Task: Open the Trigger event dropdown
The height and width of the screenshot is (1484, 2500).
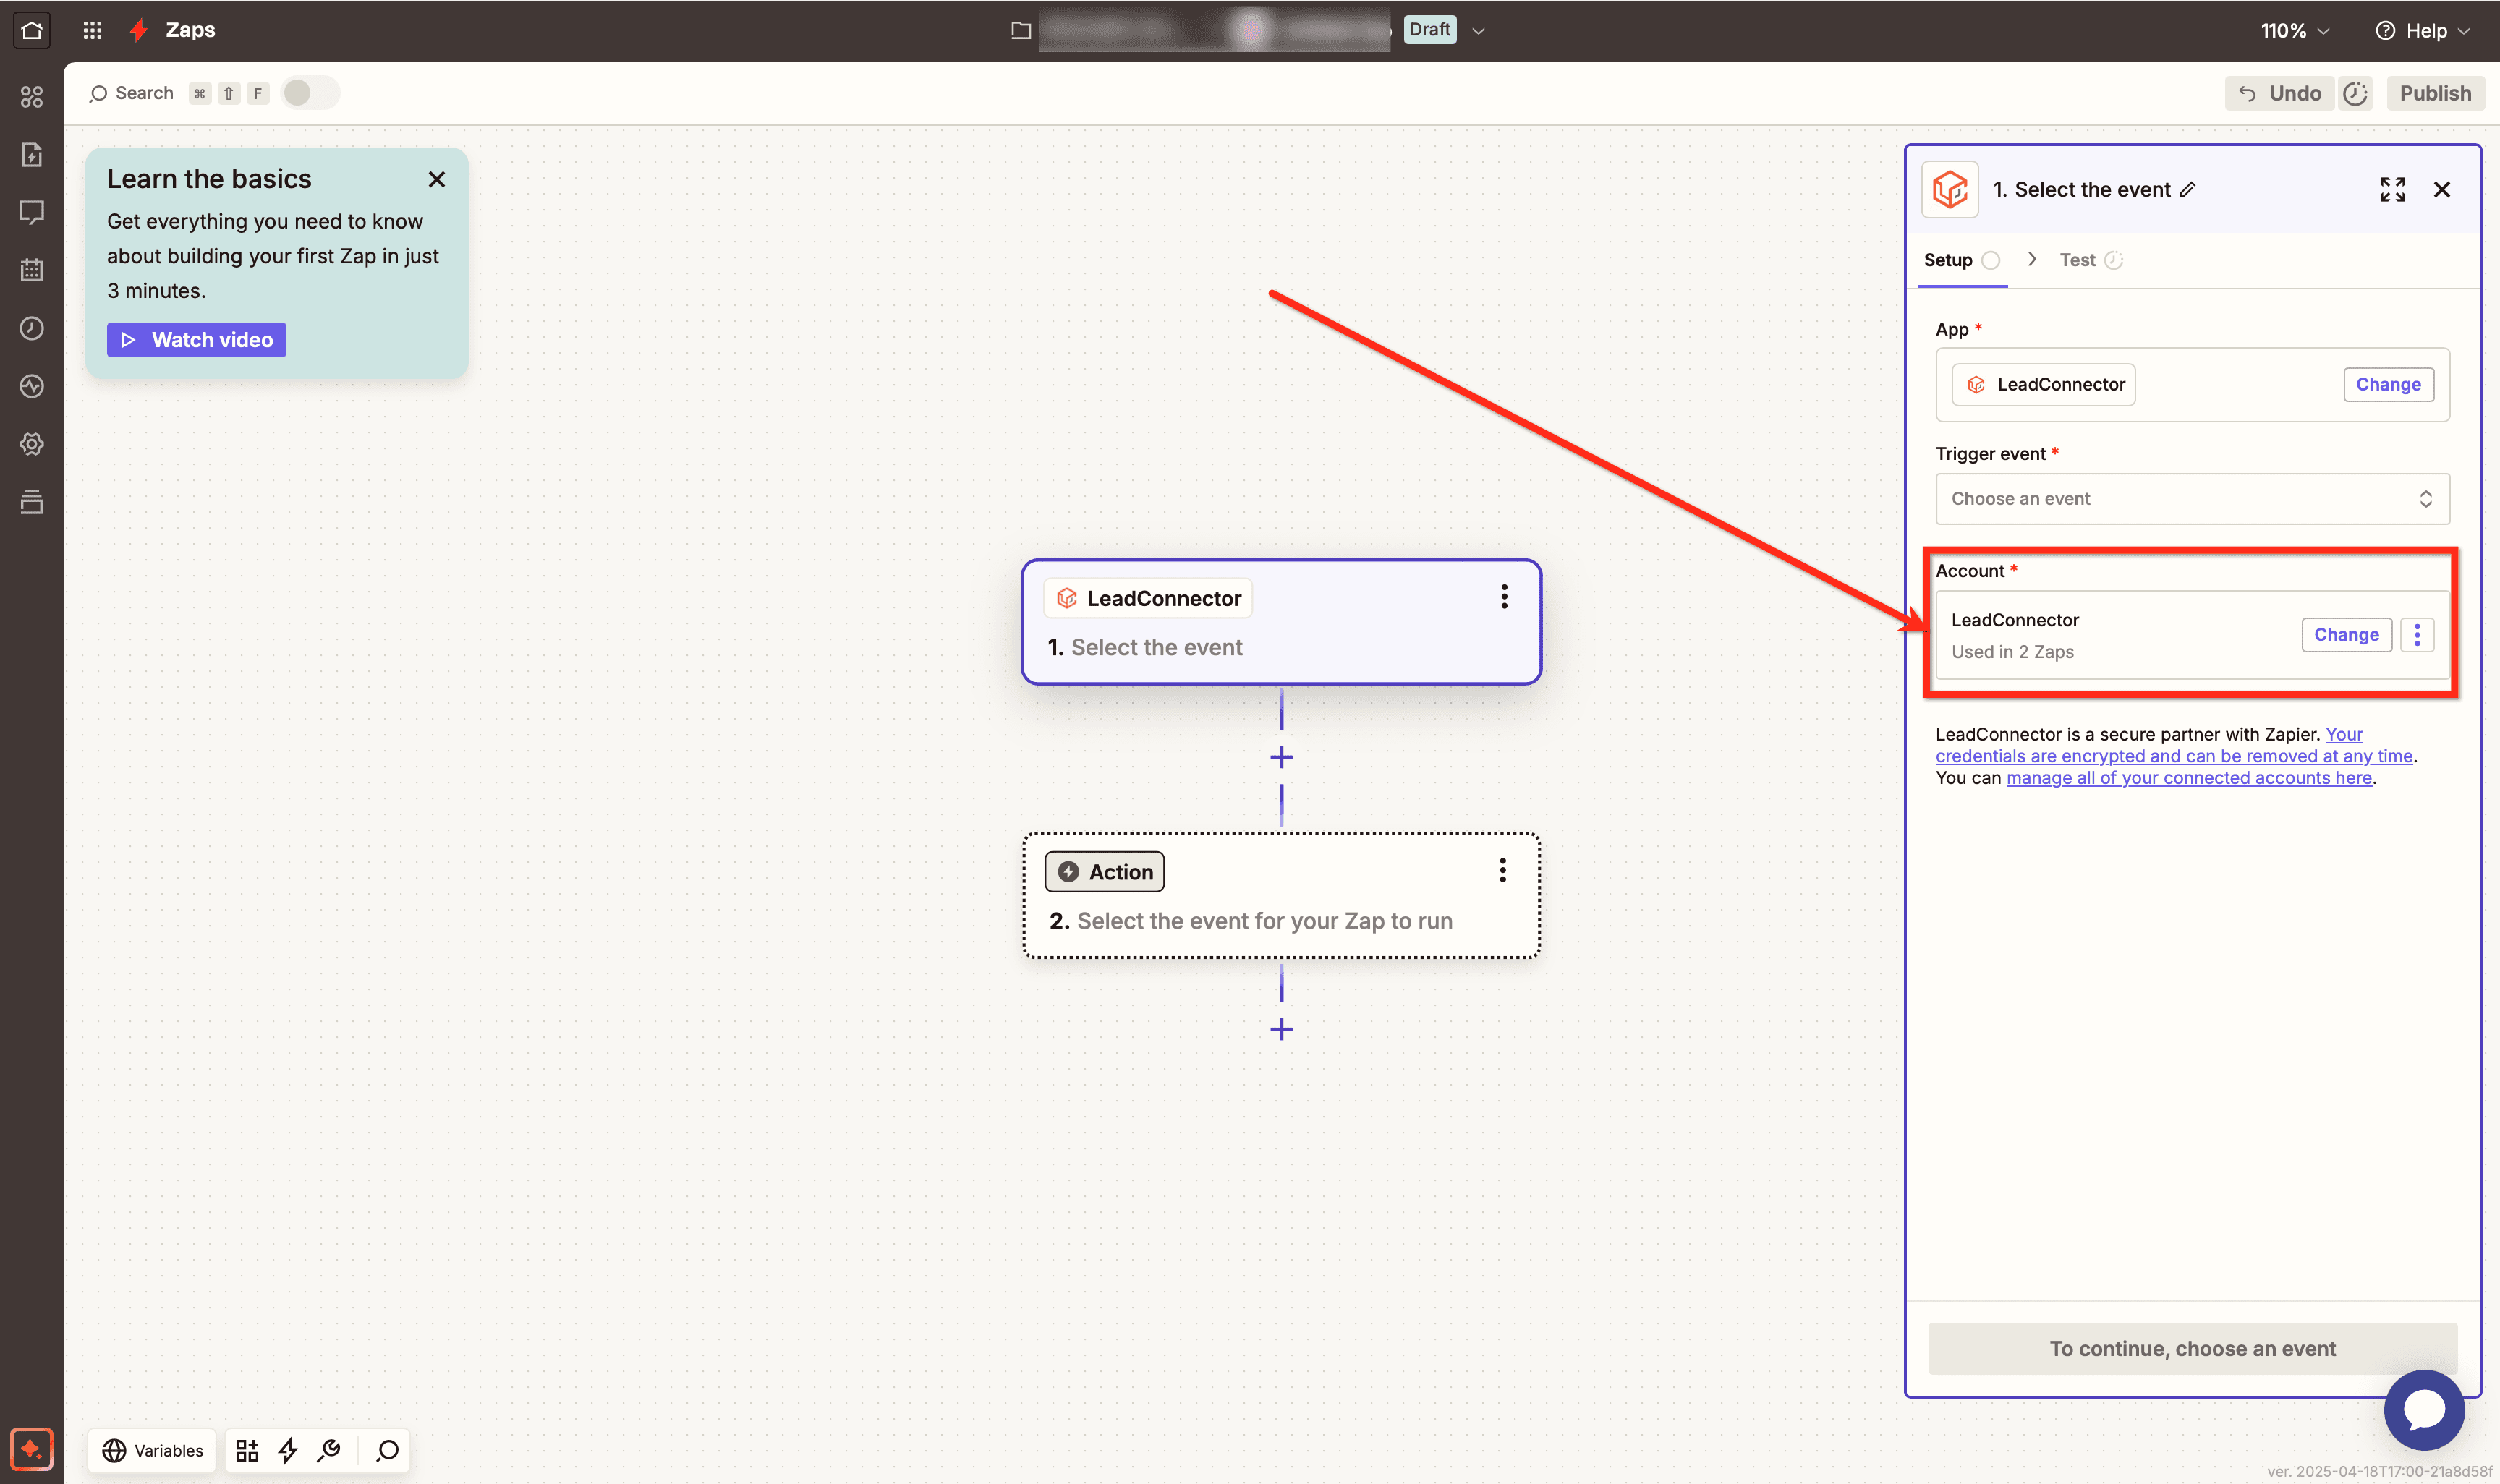Action: (x=2192, y=498)
